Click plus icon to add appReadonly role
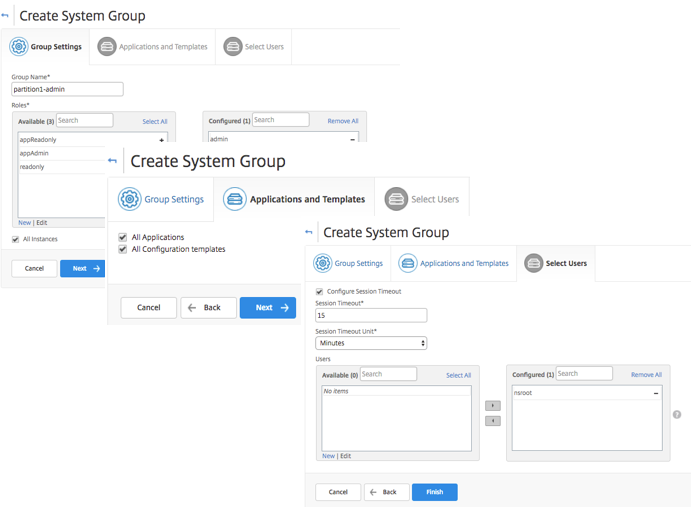 (162, 140)
